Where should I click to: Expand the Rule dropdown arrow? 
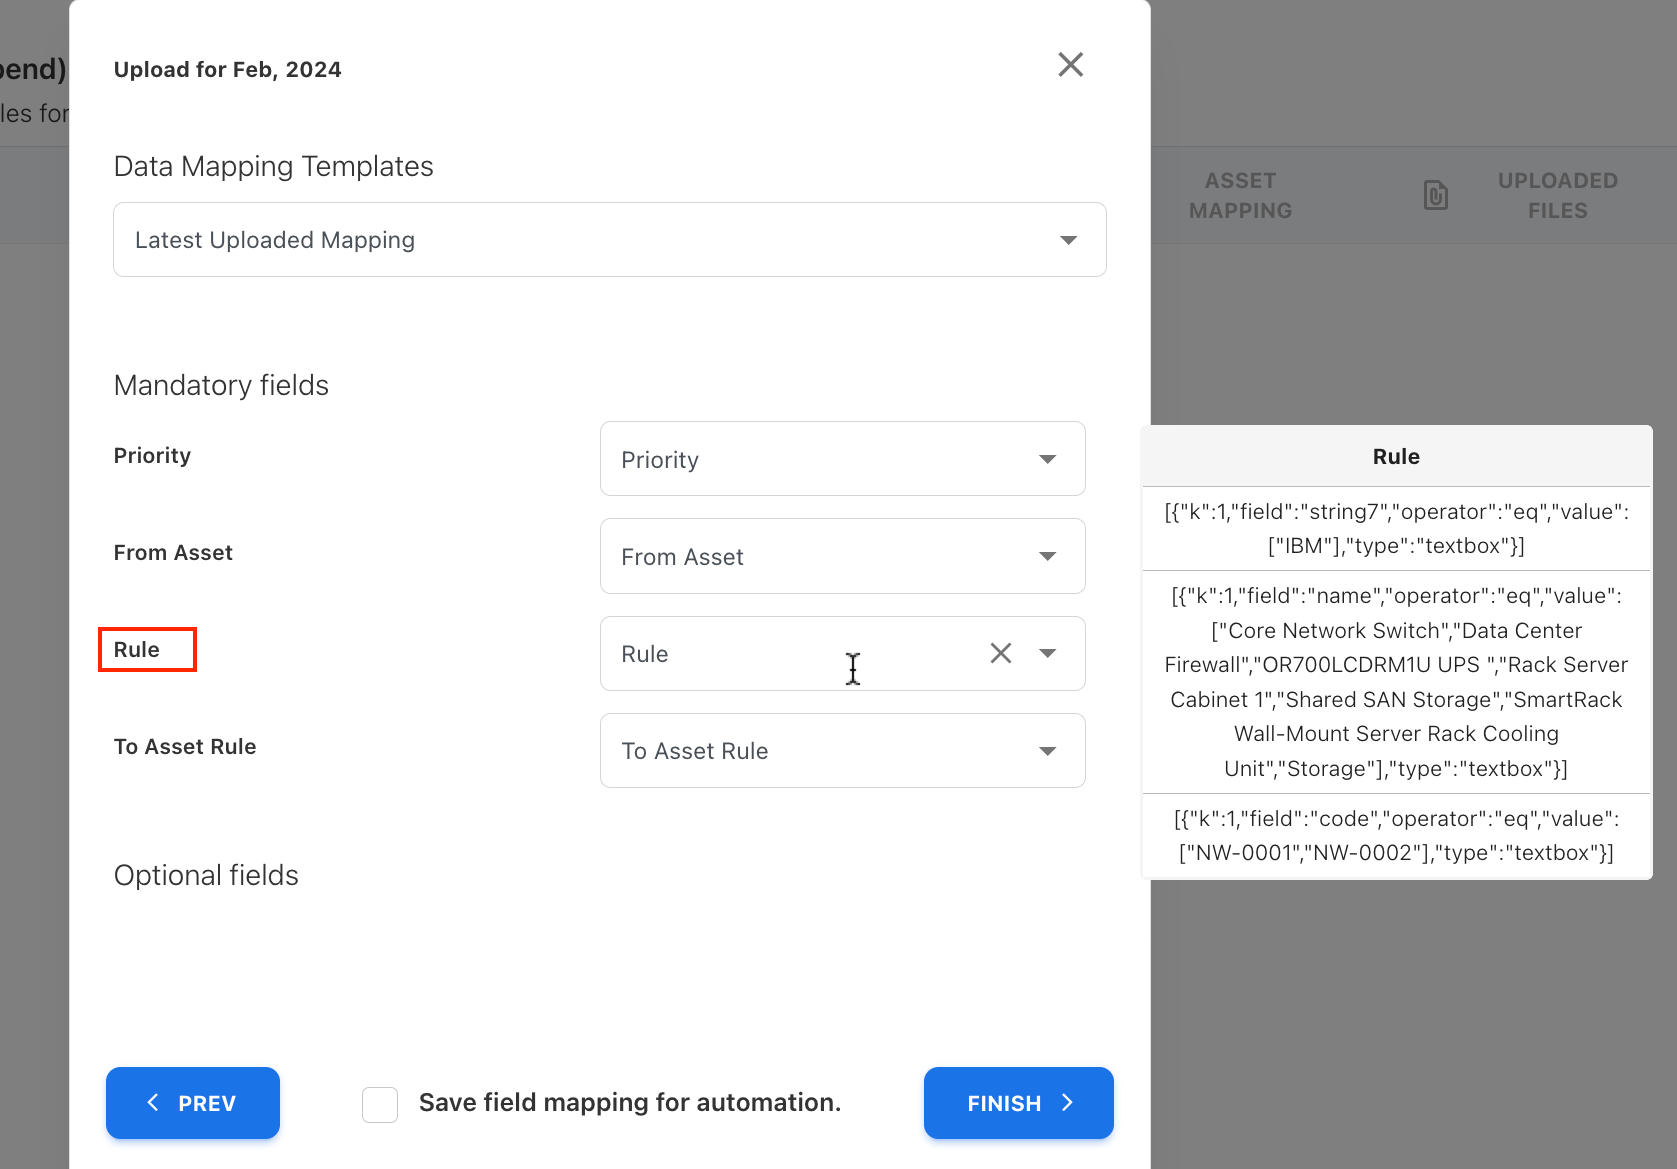click(1047, 653)
